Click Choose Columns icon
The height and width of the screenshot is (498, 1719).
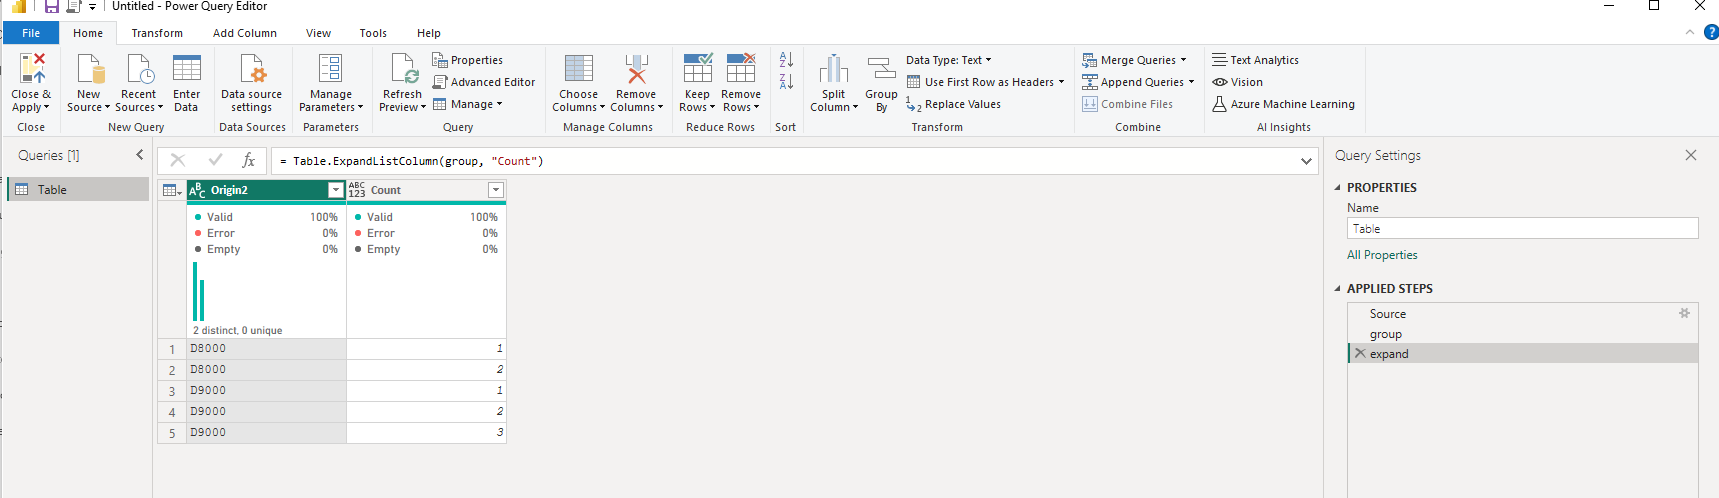click(578, 68)
